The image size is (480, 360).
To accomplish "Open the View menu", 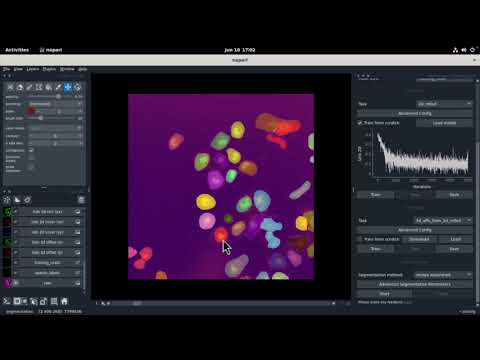I will pos(18,69).
